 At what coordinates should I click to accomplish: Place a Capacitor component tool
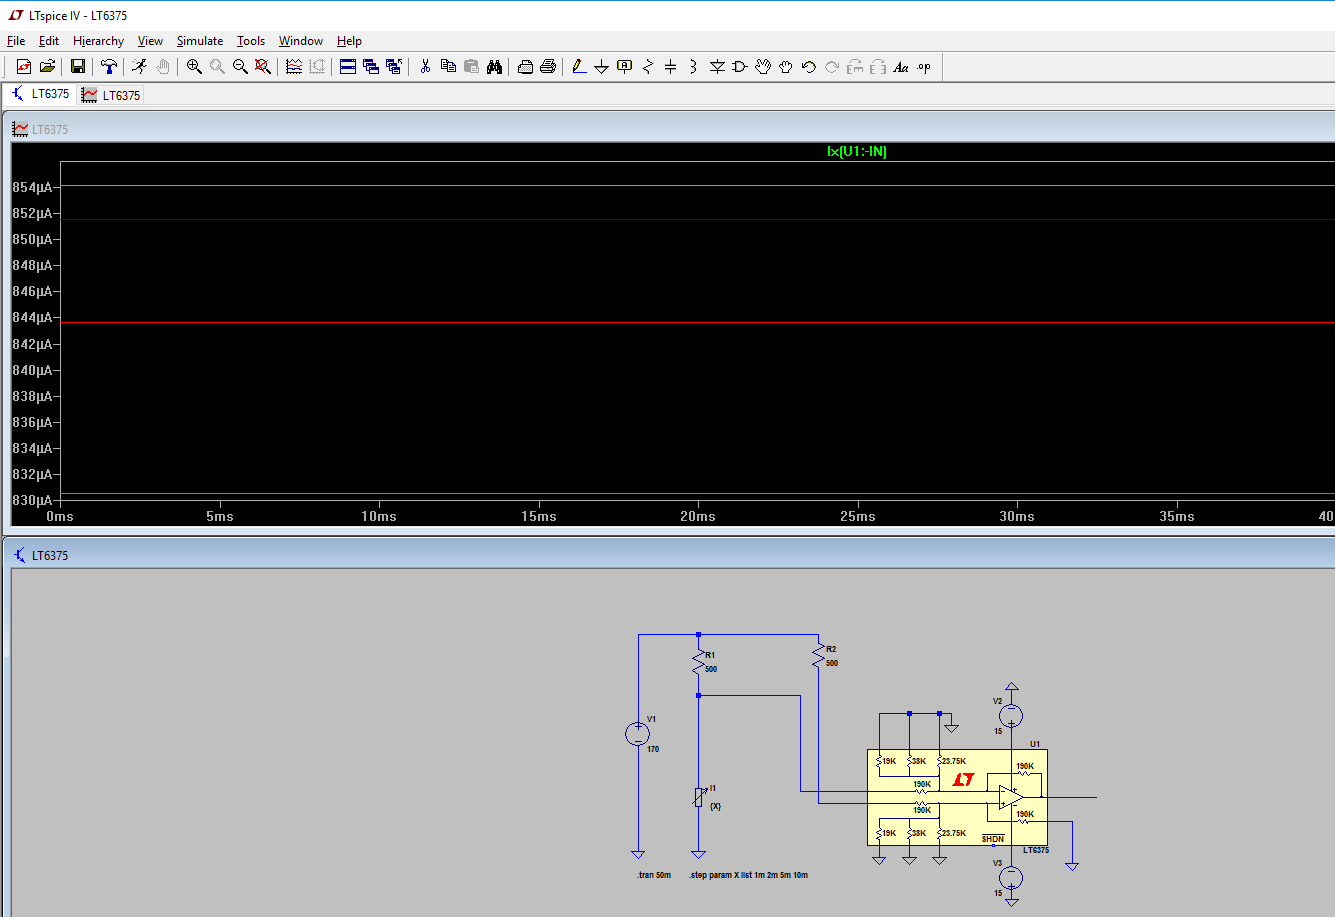[x=671, y=67]
